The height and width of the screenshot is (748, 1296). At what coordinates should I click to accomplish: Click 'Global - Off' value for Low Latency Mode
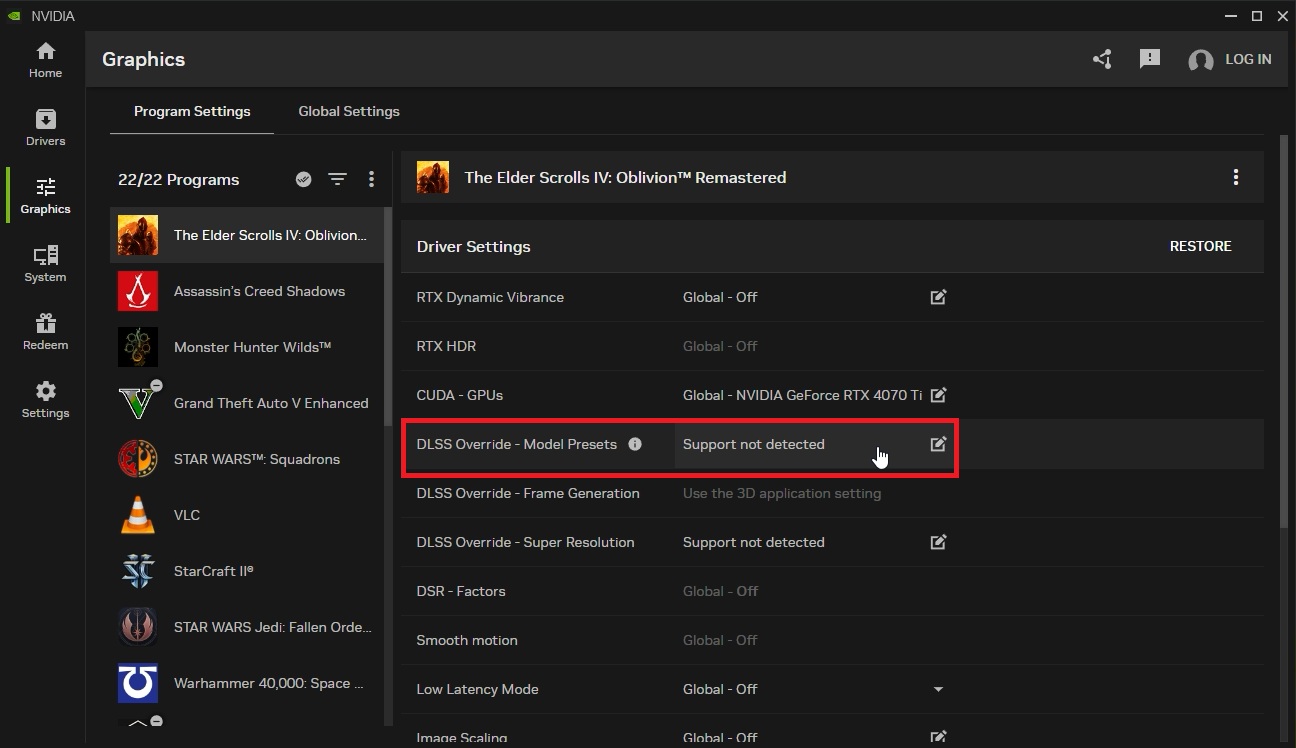(x=720, y=689)
